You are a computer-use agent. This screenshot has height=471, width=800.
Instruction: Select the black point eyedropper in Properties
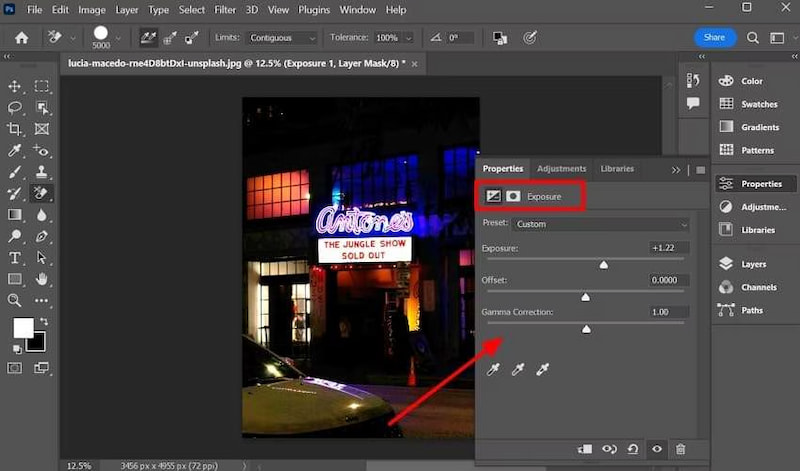[x=493, y=369]
